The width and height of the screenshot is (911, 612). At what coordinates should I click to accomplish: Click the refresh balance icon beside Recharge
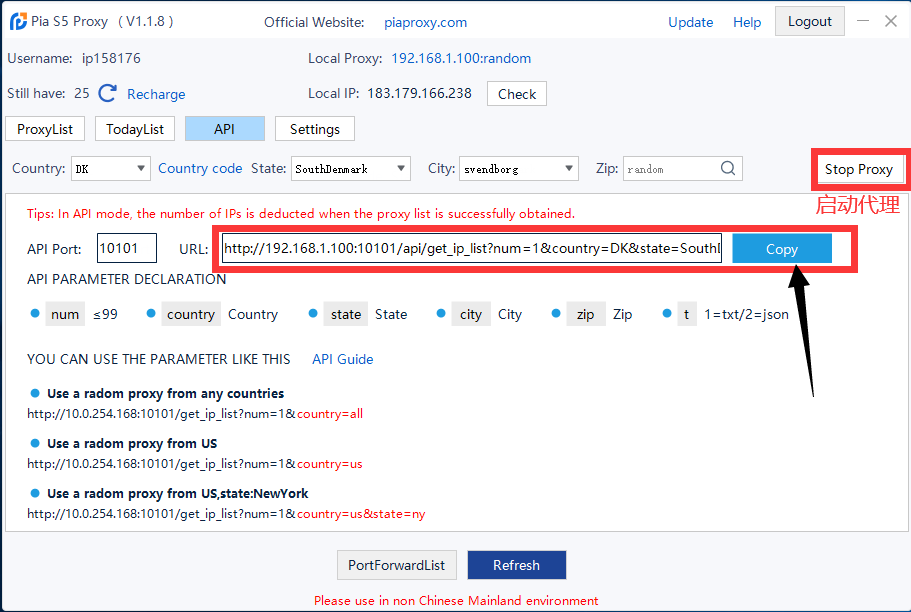point(108,93)
